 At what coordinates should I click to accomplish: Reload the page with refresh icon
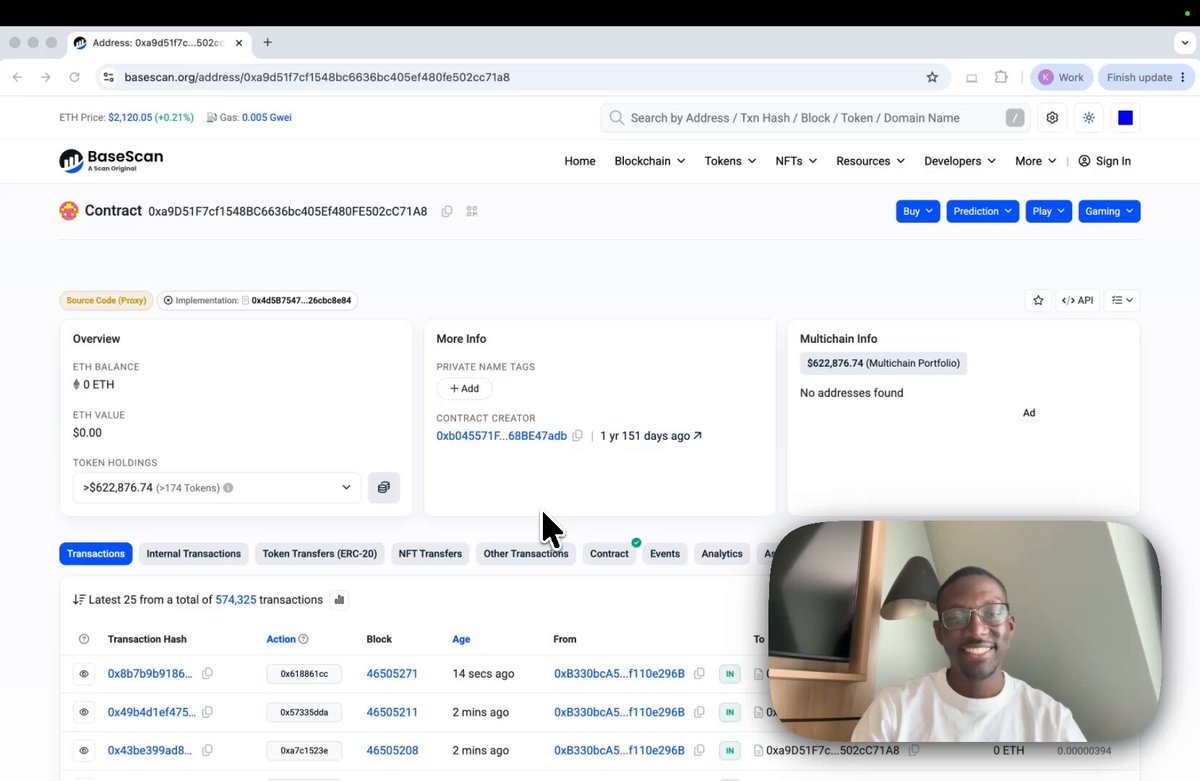coord(74,77)
